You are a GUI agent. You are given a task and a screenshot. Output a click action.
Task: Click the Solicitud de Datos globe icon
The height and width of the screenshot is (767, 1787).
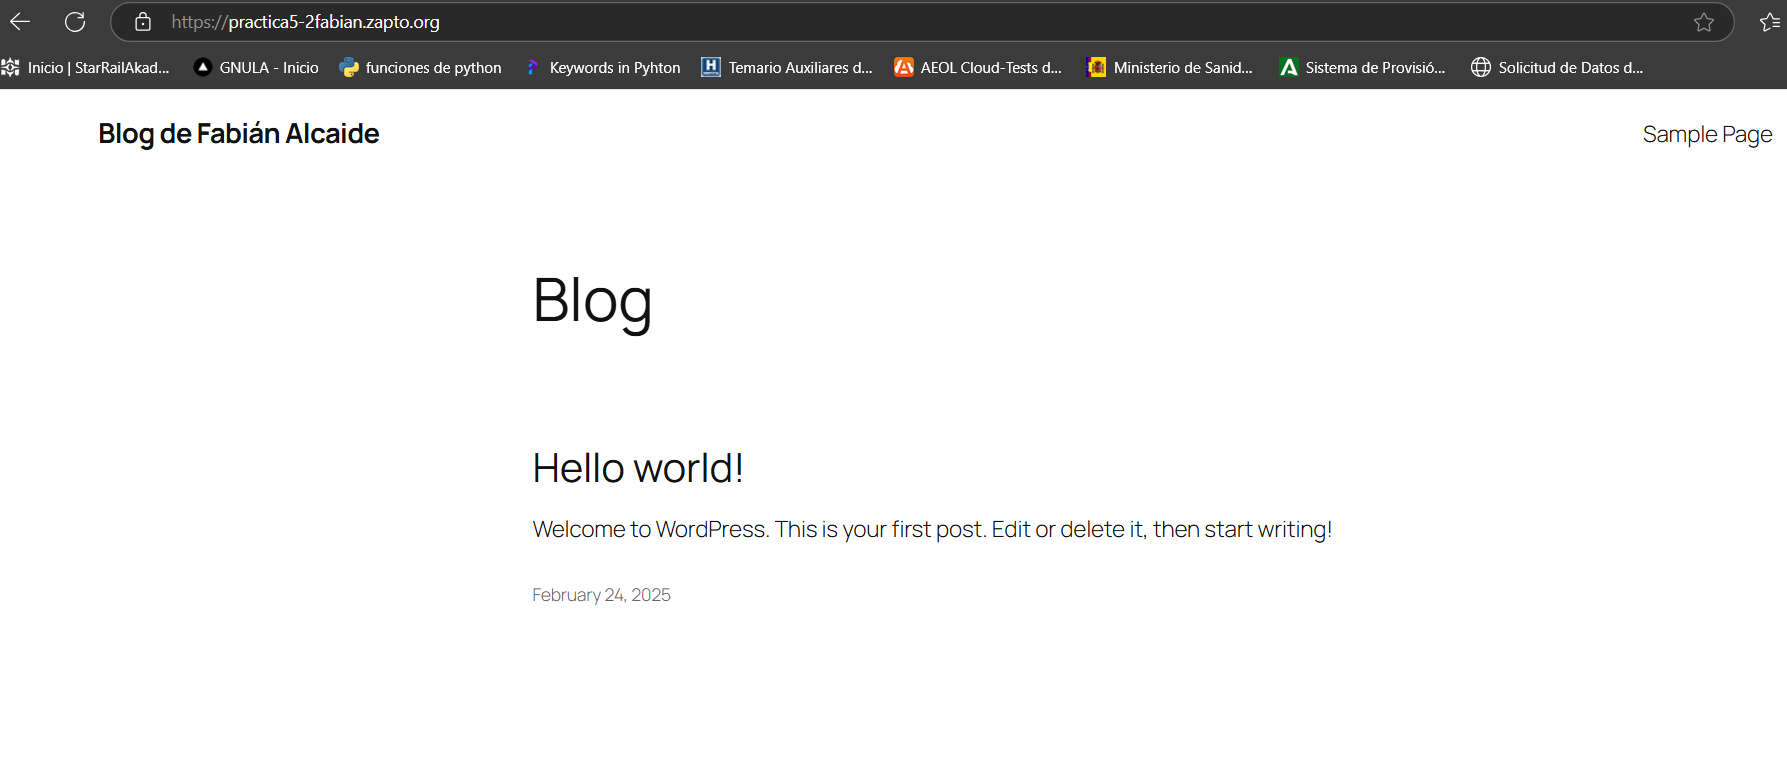[1481, 67]
